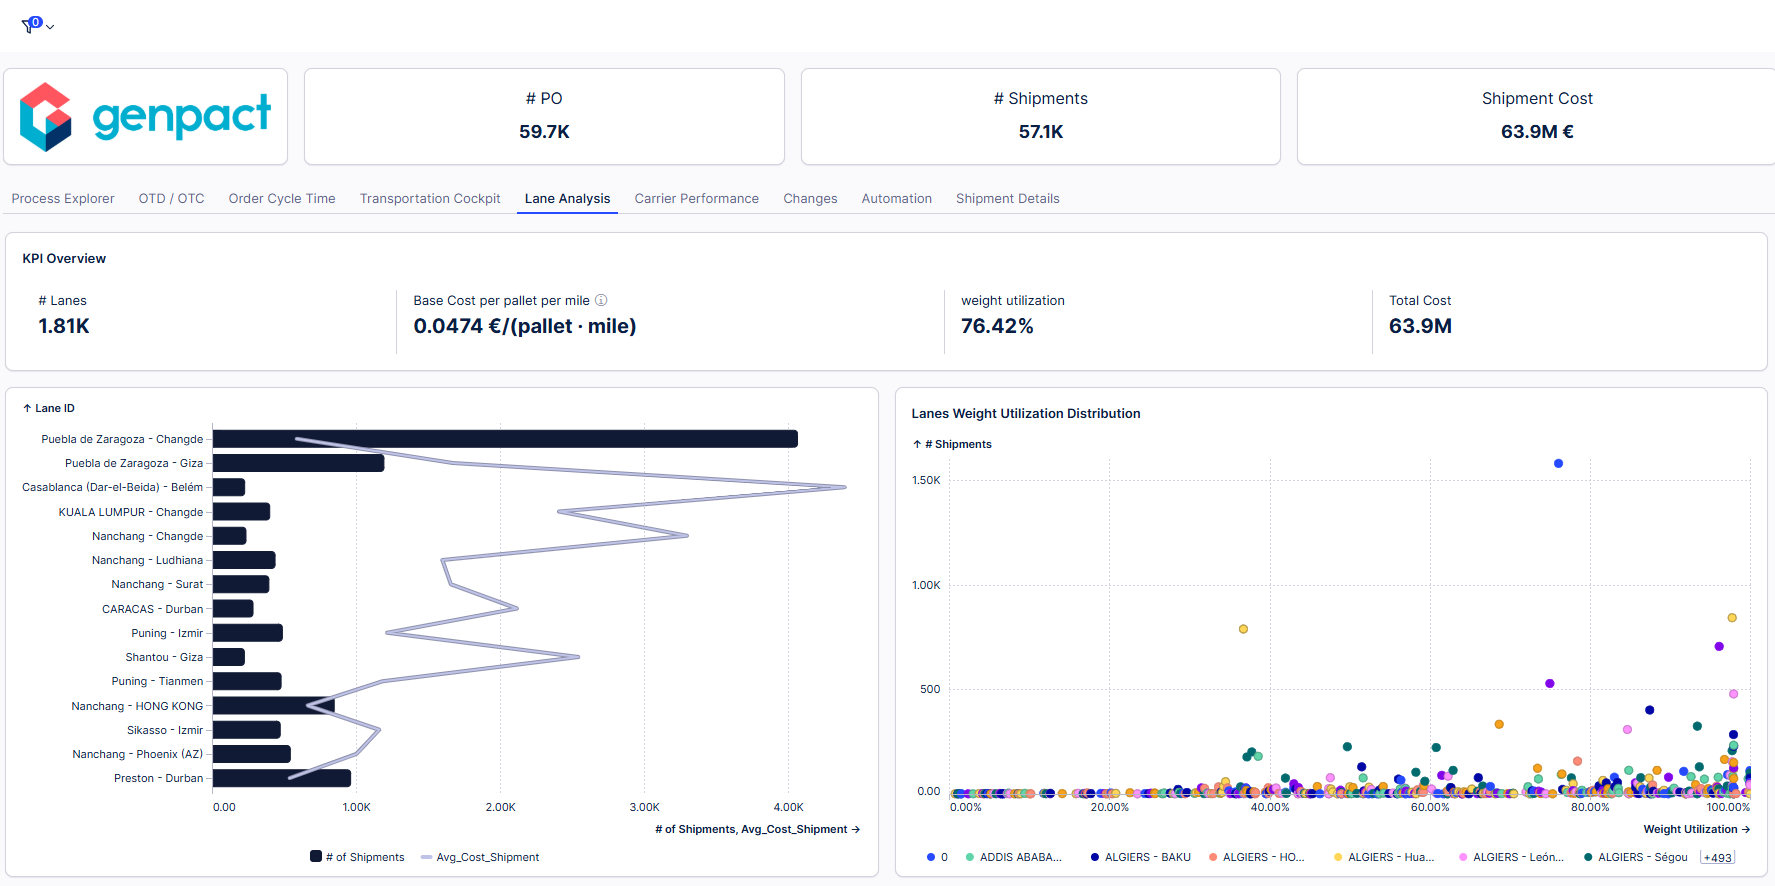Toggle the ALGIERS - BAKU legend entry
This screenshot has height=886, width=1775.
coord(1140,857)
